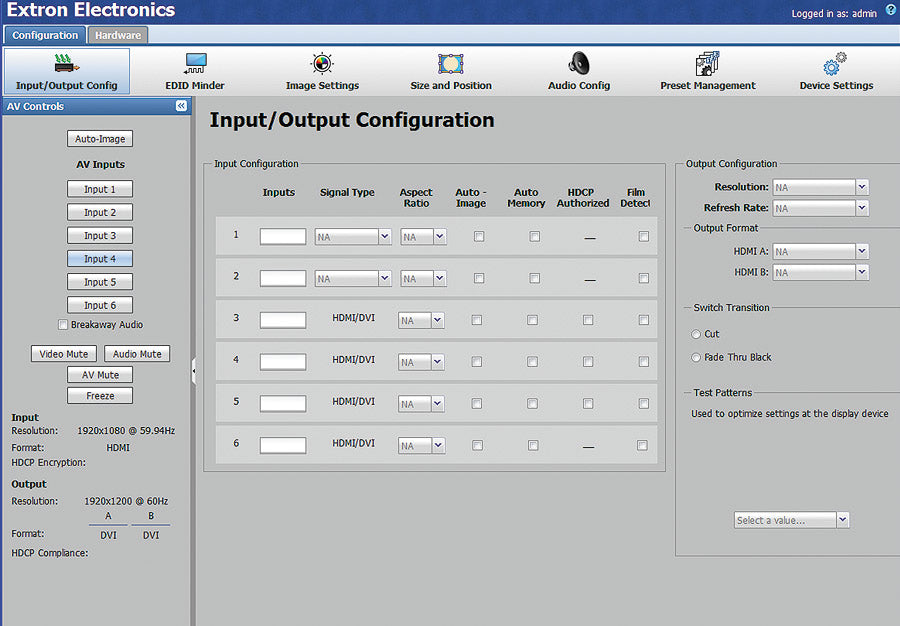Toggle Film Detect checkbox for input 4
The image size is (900, 626).
[643, 362]
